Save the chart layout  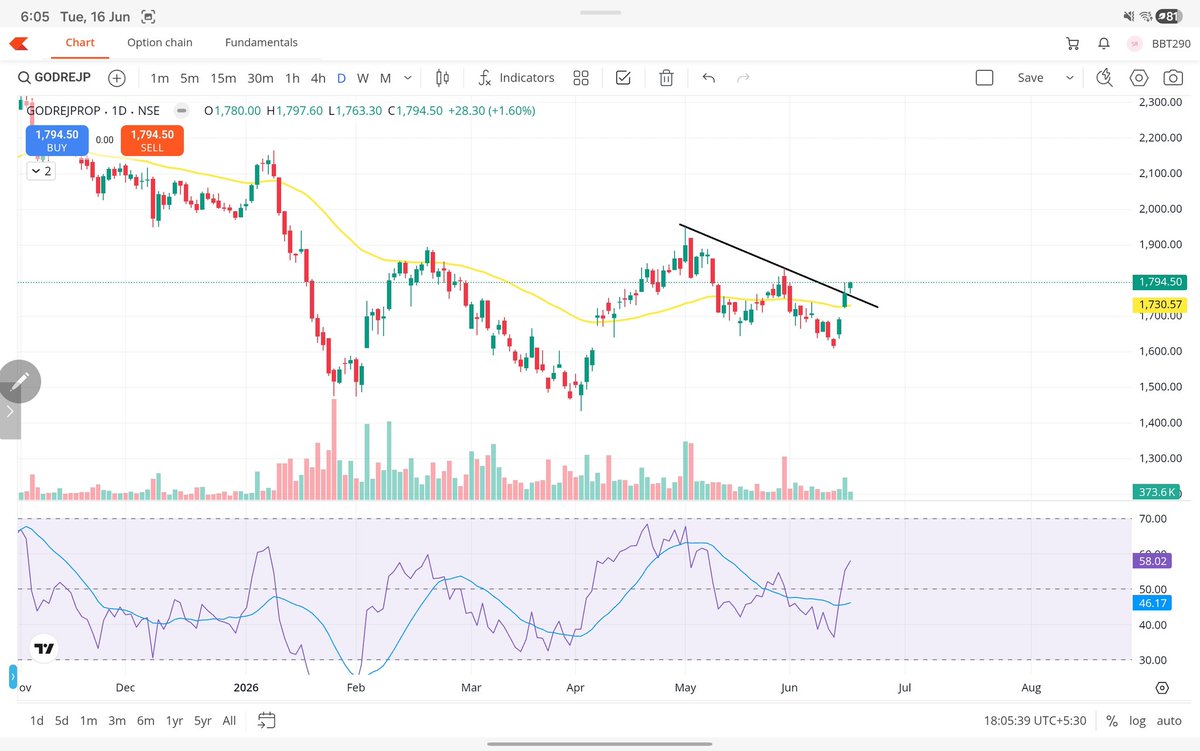pyautogui.click(x=1030, y=78)
